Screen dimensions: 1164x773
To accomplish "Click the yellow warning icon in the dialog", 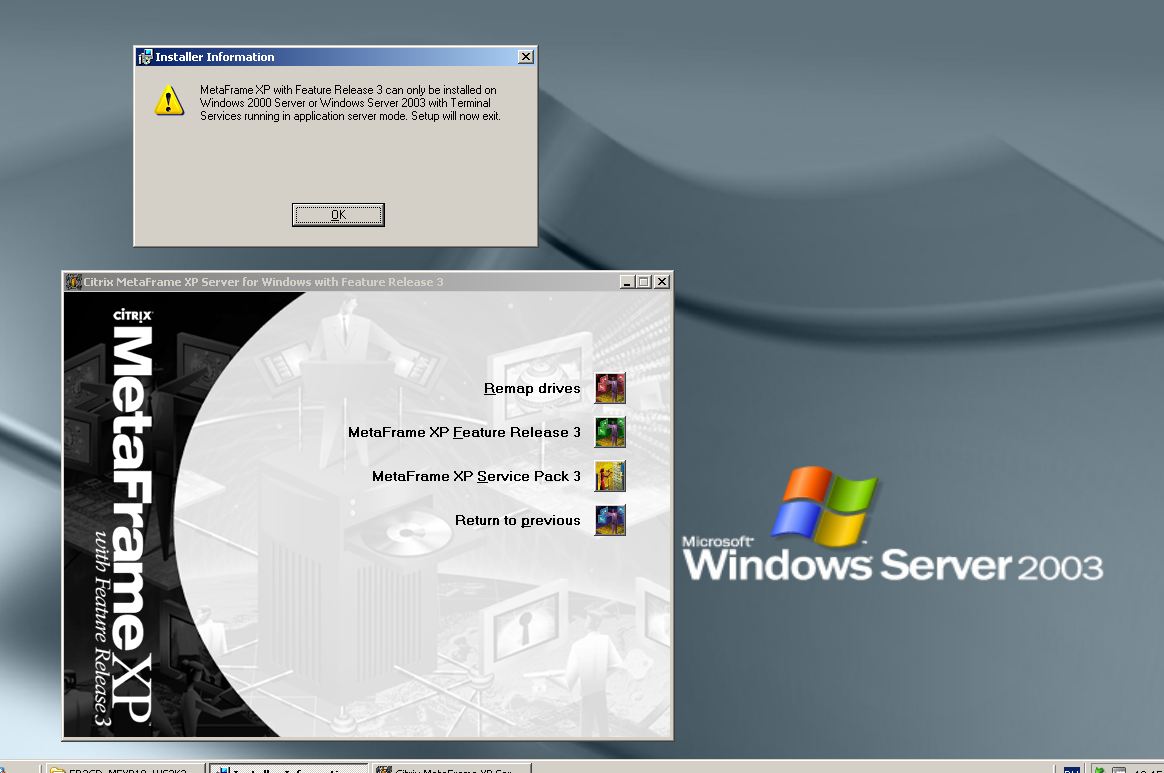I will pos(169,101).
